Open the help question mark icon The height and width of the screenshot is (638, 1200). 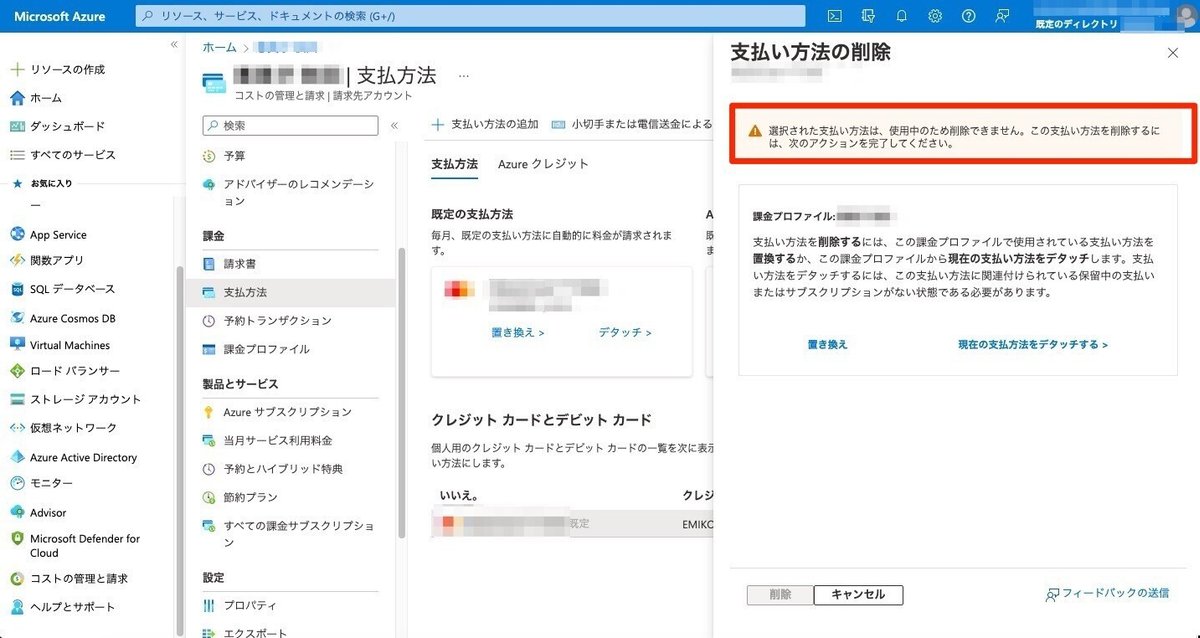point(968,16)
